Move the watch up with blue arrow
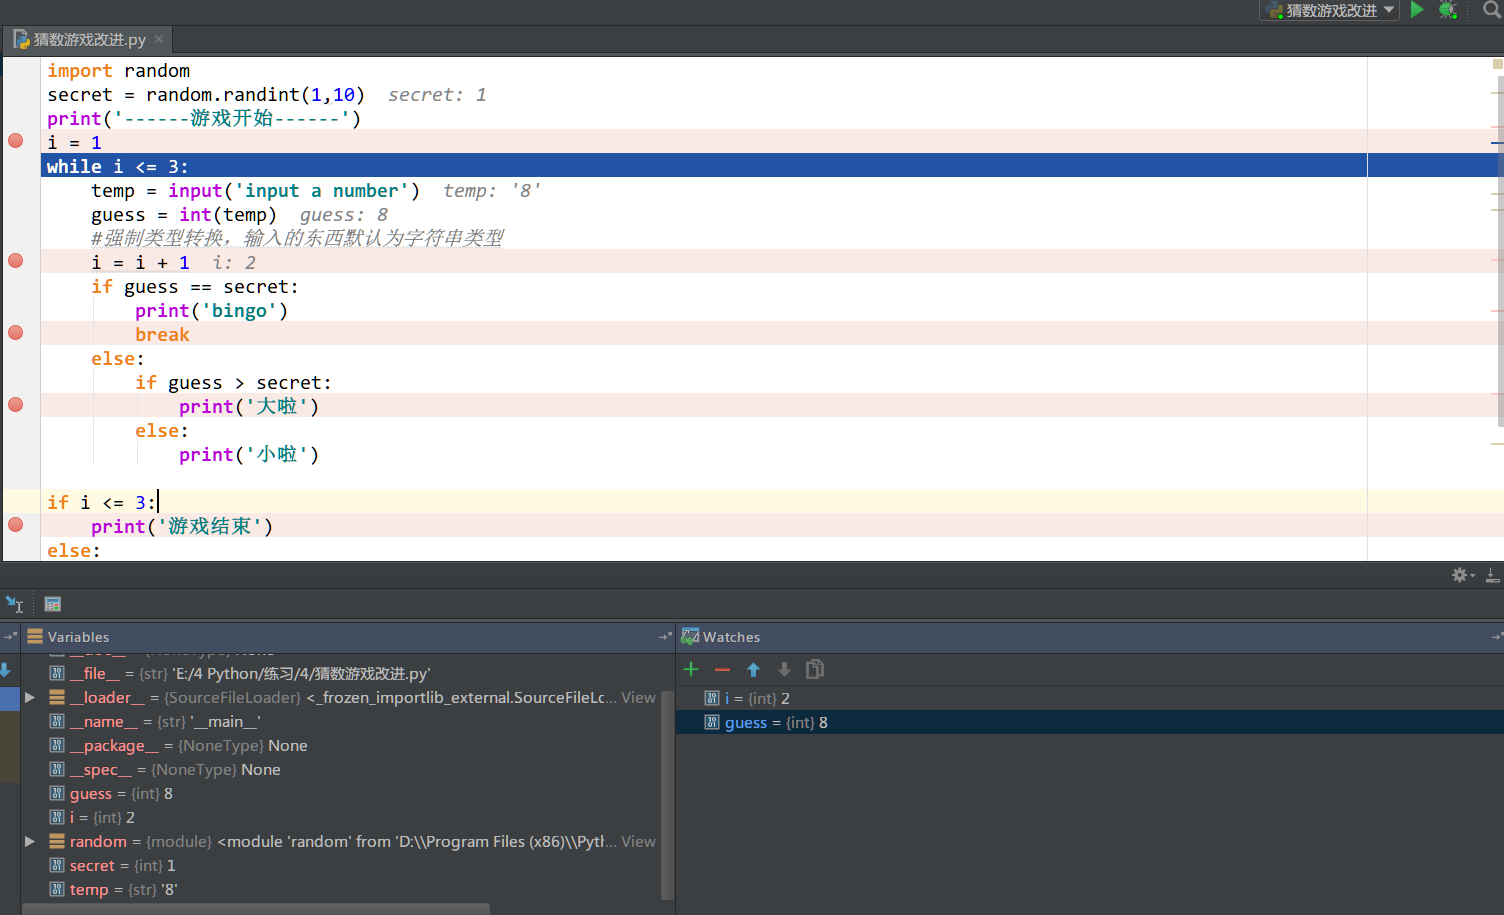Screen dimensions: 1504x915 [x=753, y=669]
